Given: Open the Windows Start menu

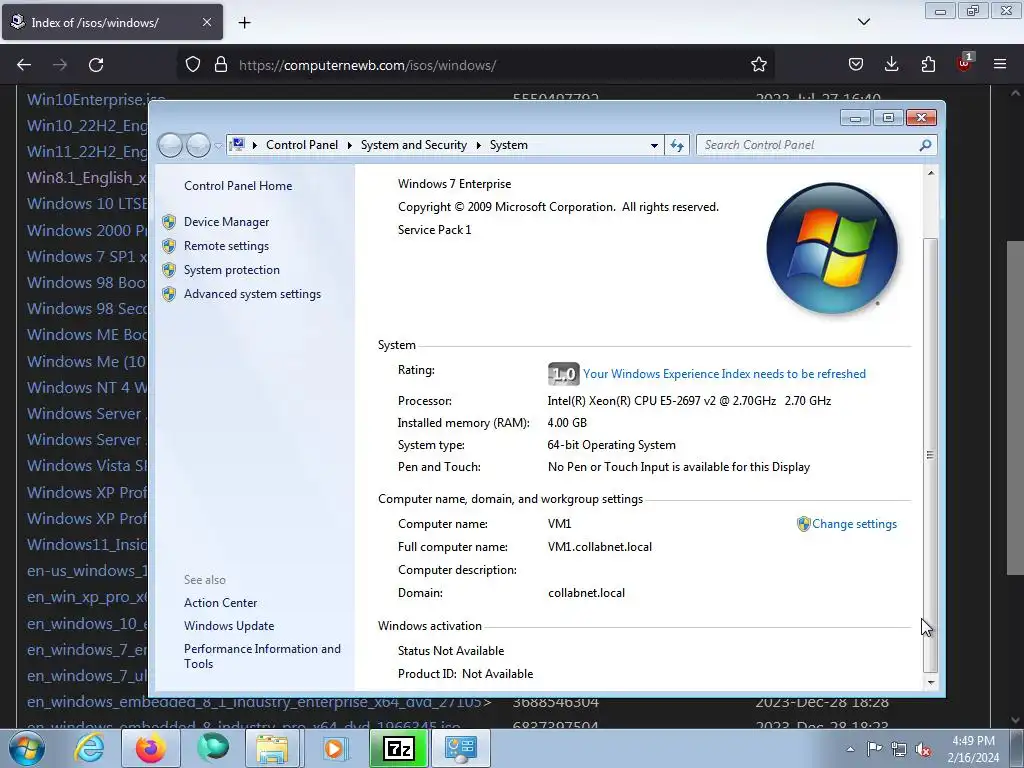Looking at the screenshot, I should 26,748.
